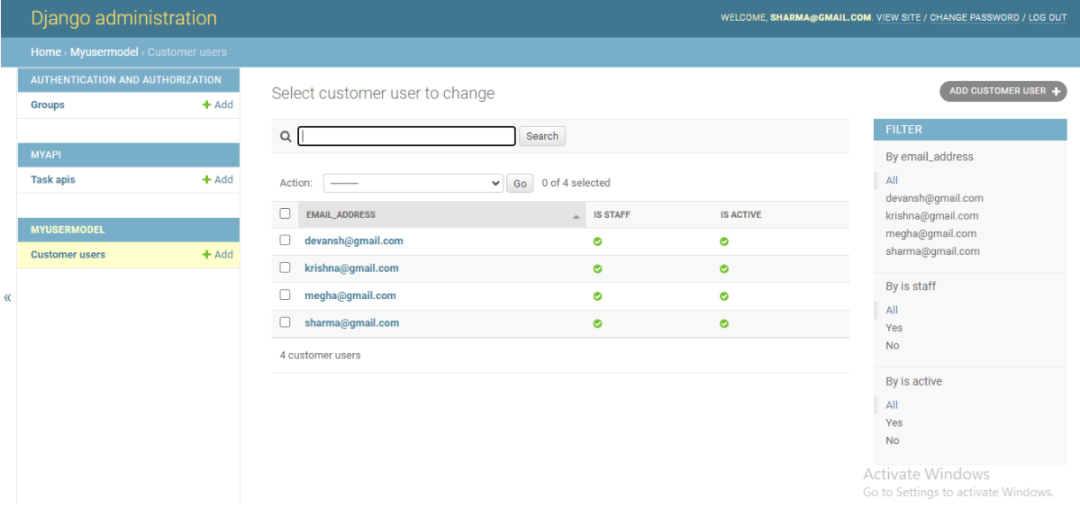The width and height of the screenshot is (1080, 526).
Task: Click the plus icon on Add Customer User
Action: 1057,92
